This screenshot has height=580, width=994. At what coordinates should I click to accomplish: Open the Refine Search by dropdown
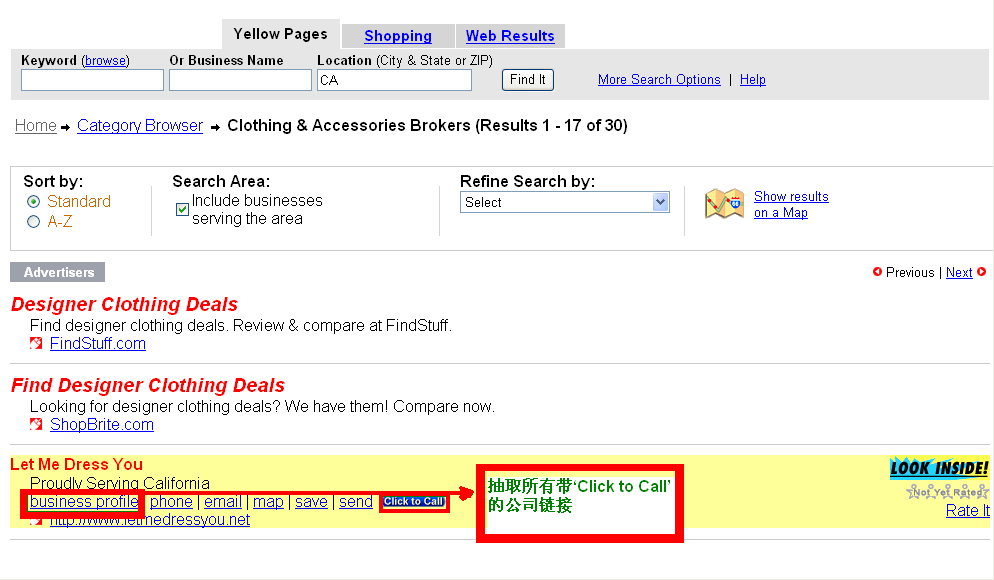click(565, 202)
